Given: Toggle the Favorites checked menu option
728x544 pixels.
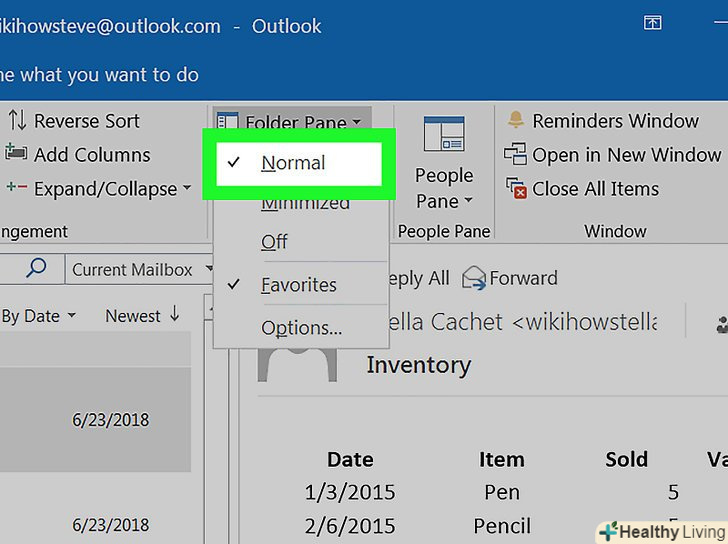Looking at the screenshot, I should point(300,285).
